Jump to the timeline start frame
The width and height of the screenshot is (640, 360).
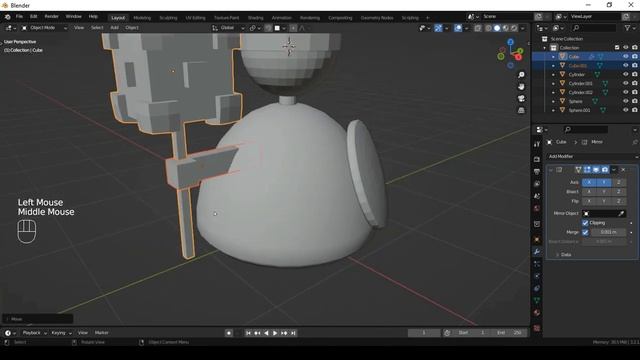pos(248,333)
